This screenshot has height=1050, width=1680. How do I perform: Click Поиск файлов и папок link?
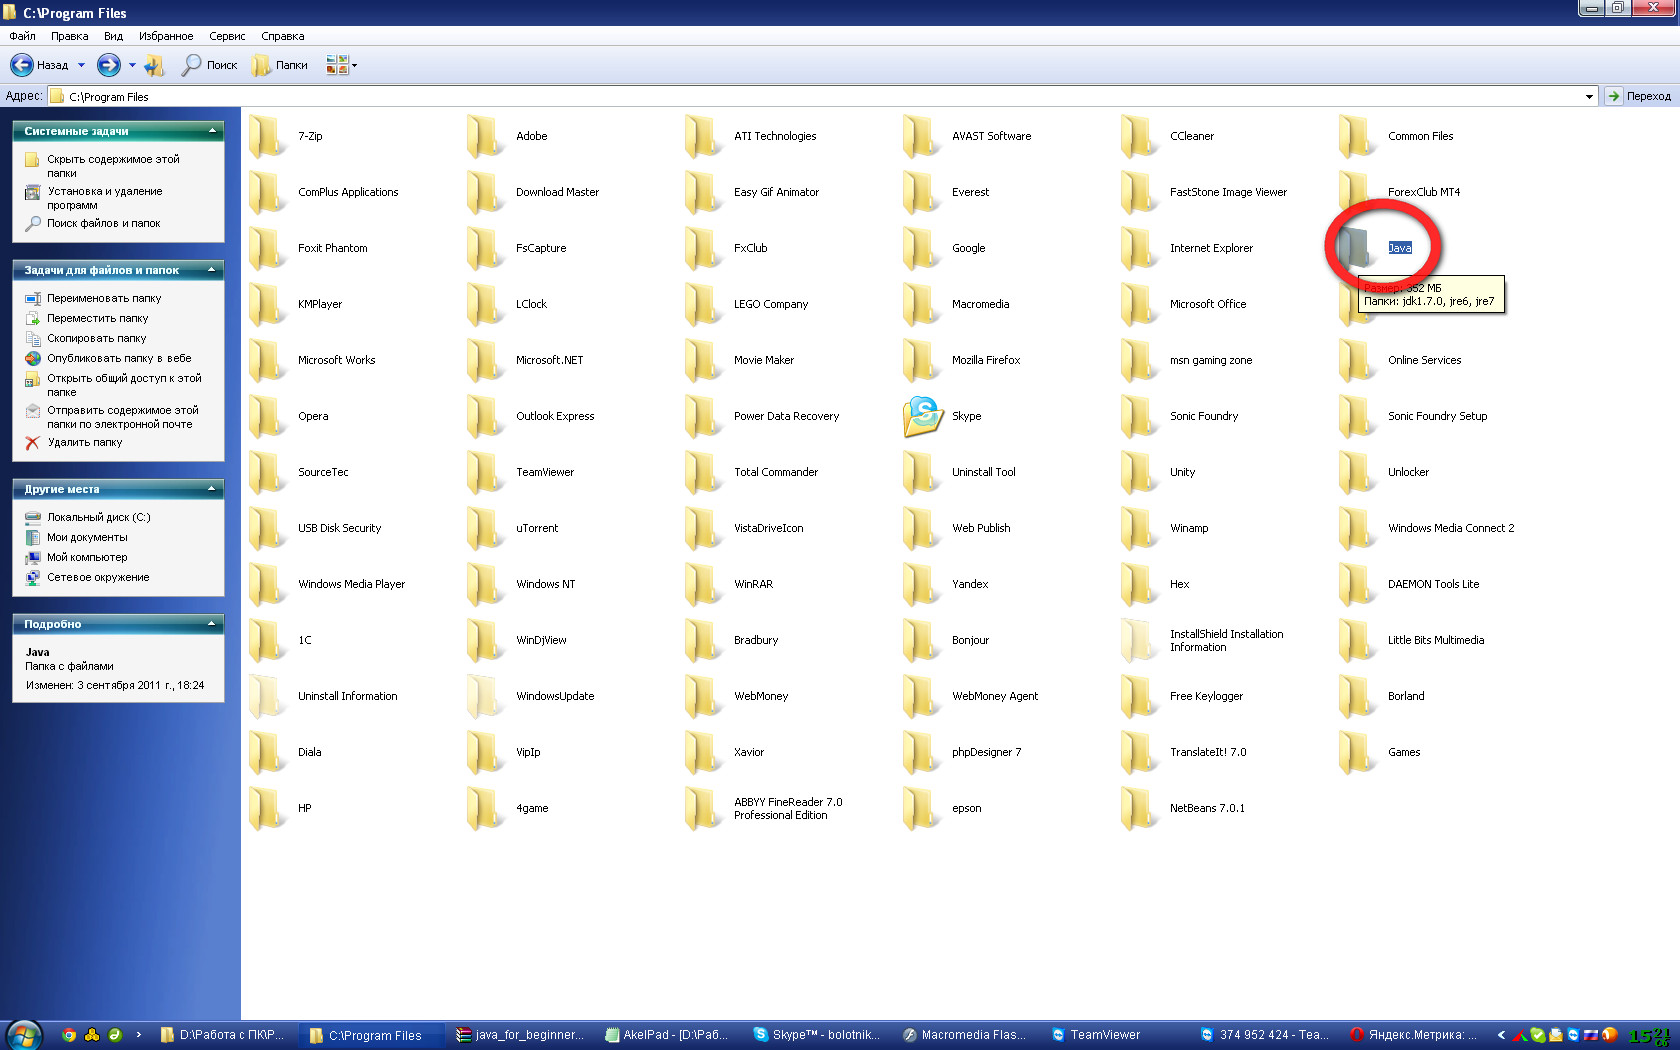tap(103, 223)
